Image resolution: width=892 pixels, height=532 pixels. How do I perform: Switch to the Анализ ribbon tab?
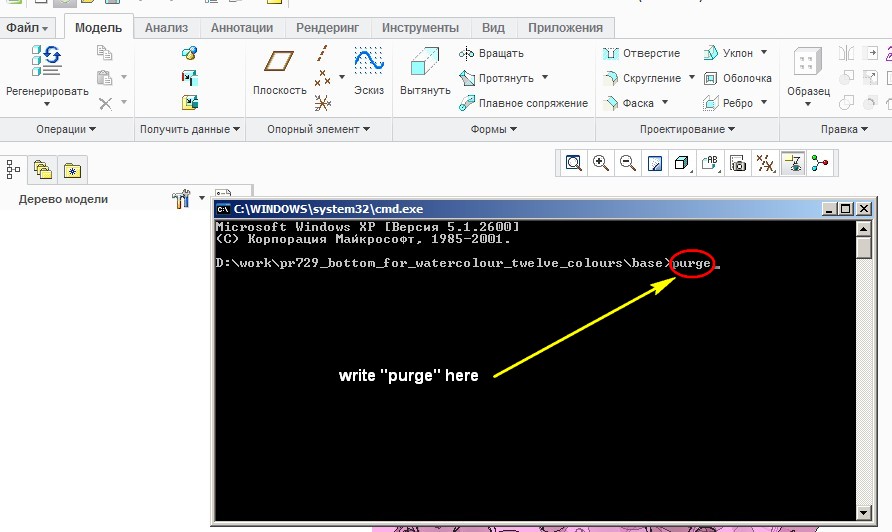coord(166,27)
